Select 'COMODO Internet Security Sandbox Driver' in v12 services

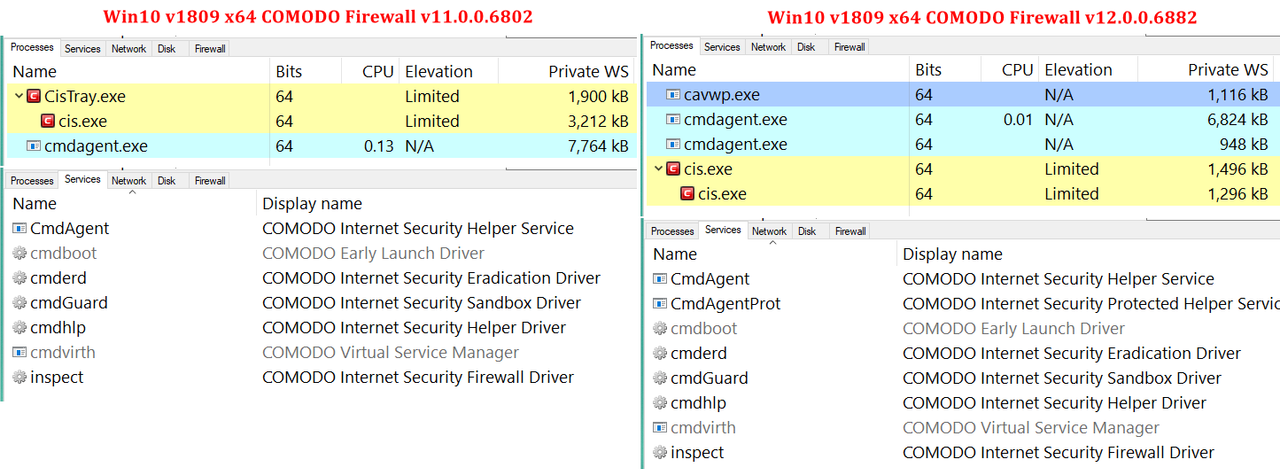coord(1062,378)
